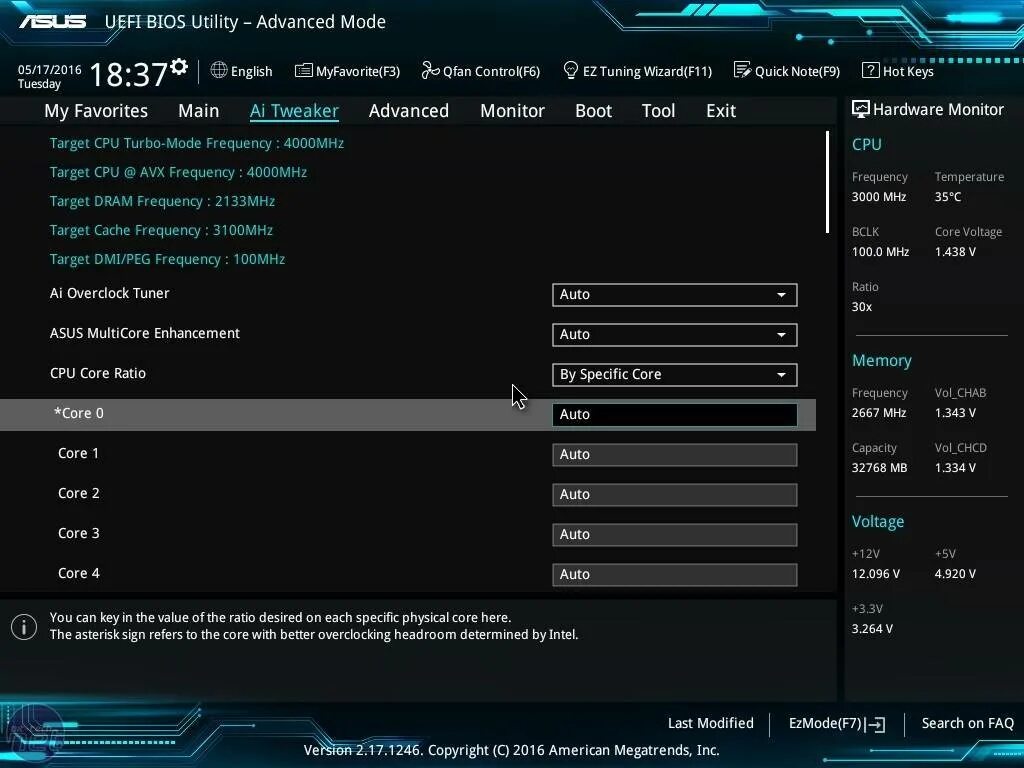Click the MyFavorite list icon
The image size is (1024, 768).
point(303,71)
